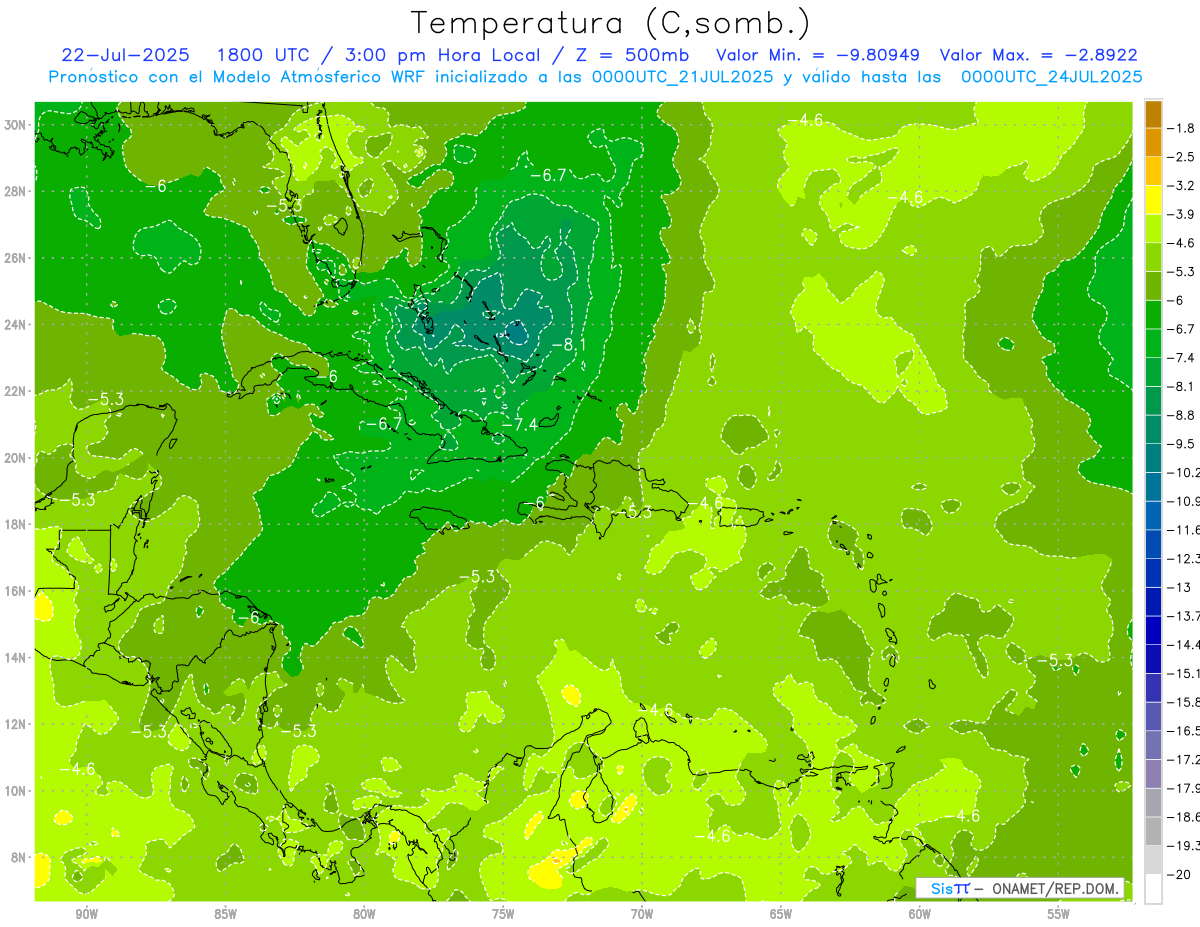Click the '14N' latitude axis label
1200x927 pixels.
tap(16, 657)
